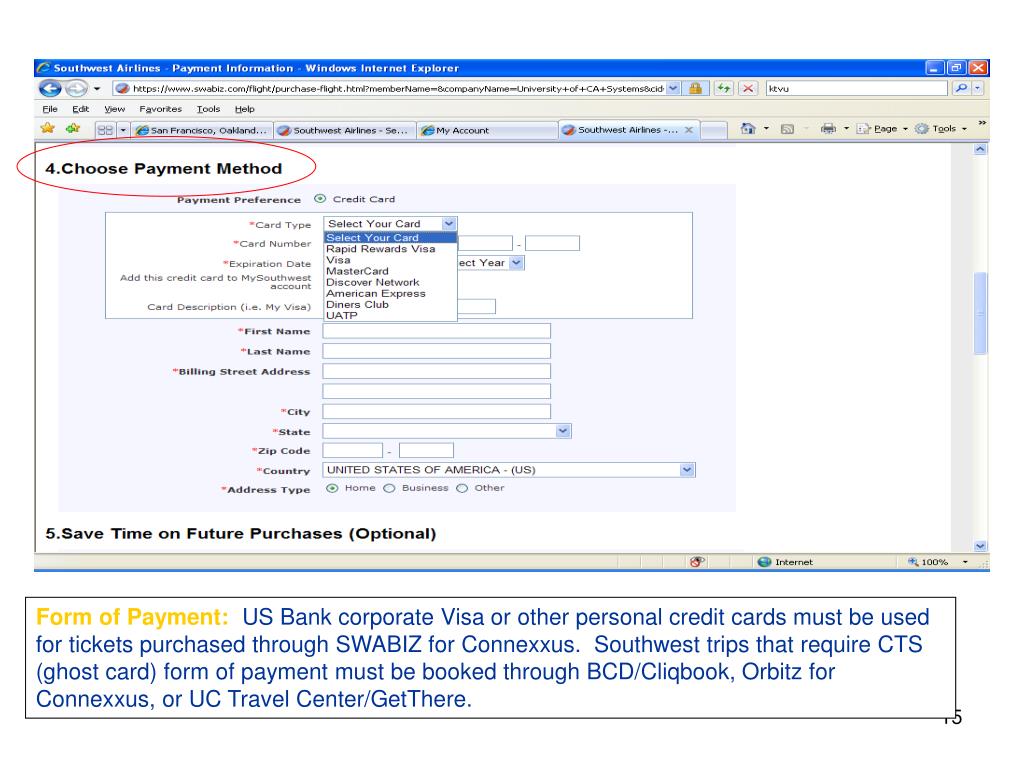Open the Page menu in command bar

pos(882,129)
